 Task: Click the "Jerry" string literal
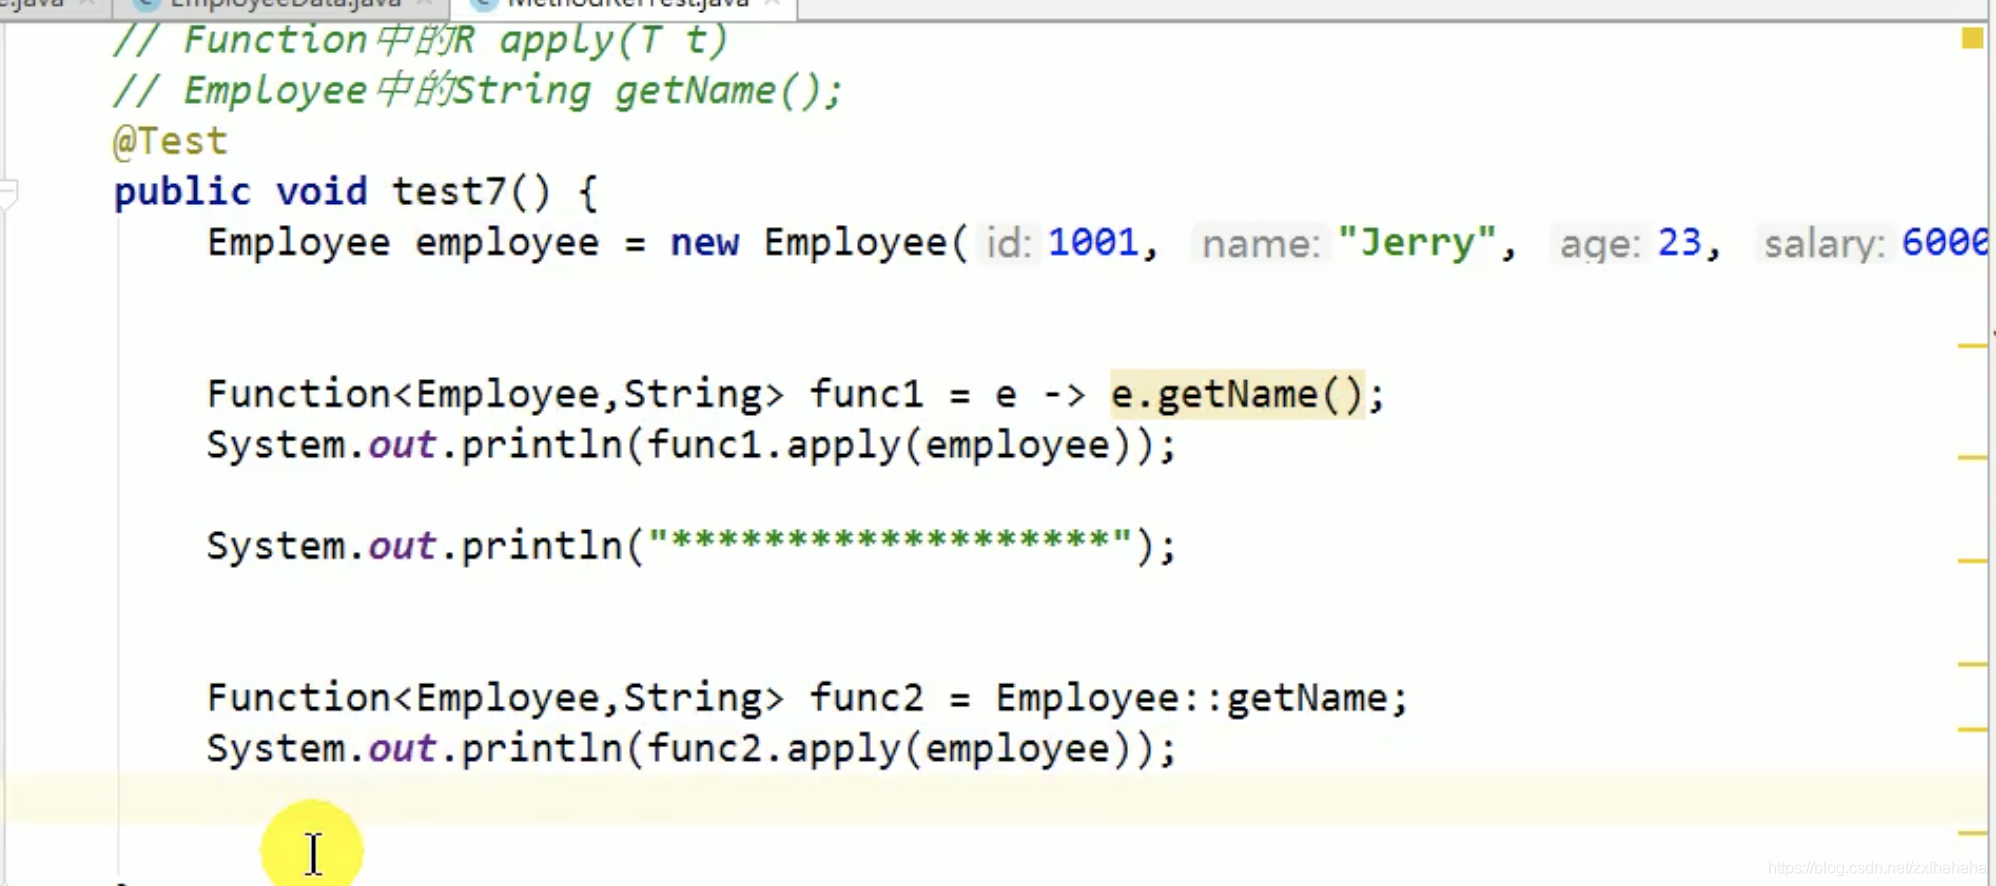click(x=1416, y=242)
